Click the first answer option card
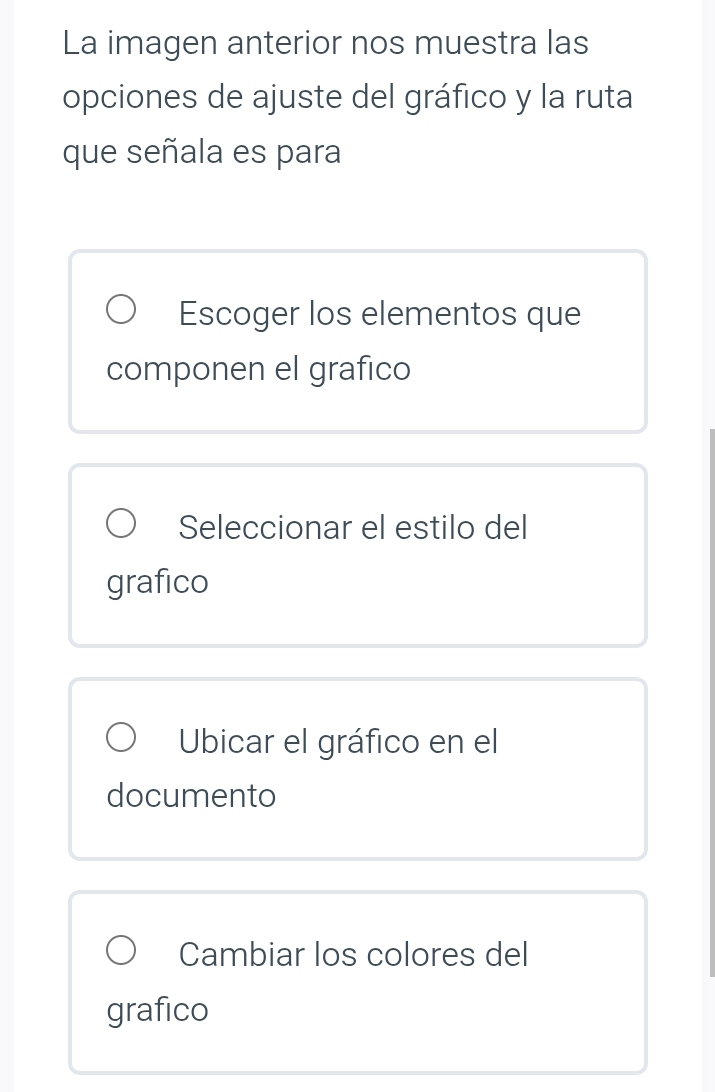 [357, 340]
